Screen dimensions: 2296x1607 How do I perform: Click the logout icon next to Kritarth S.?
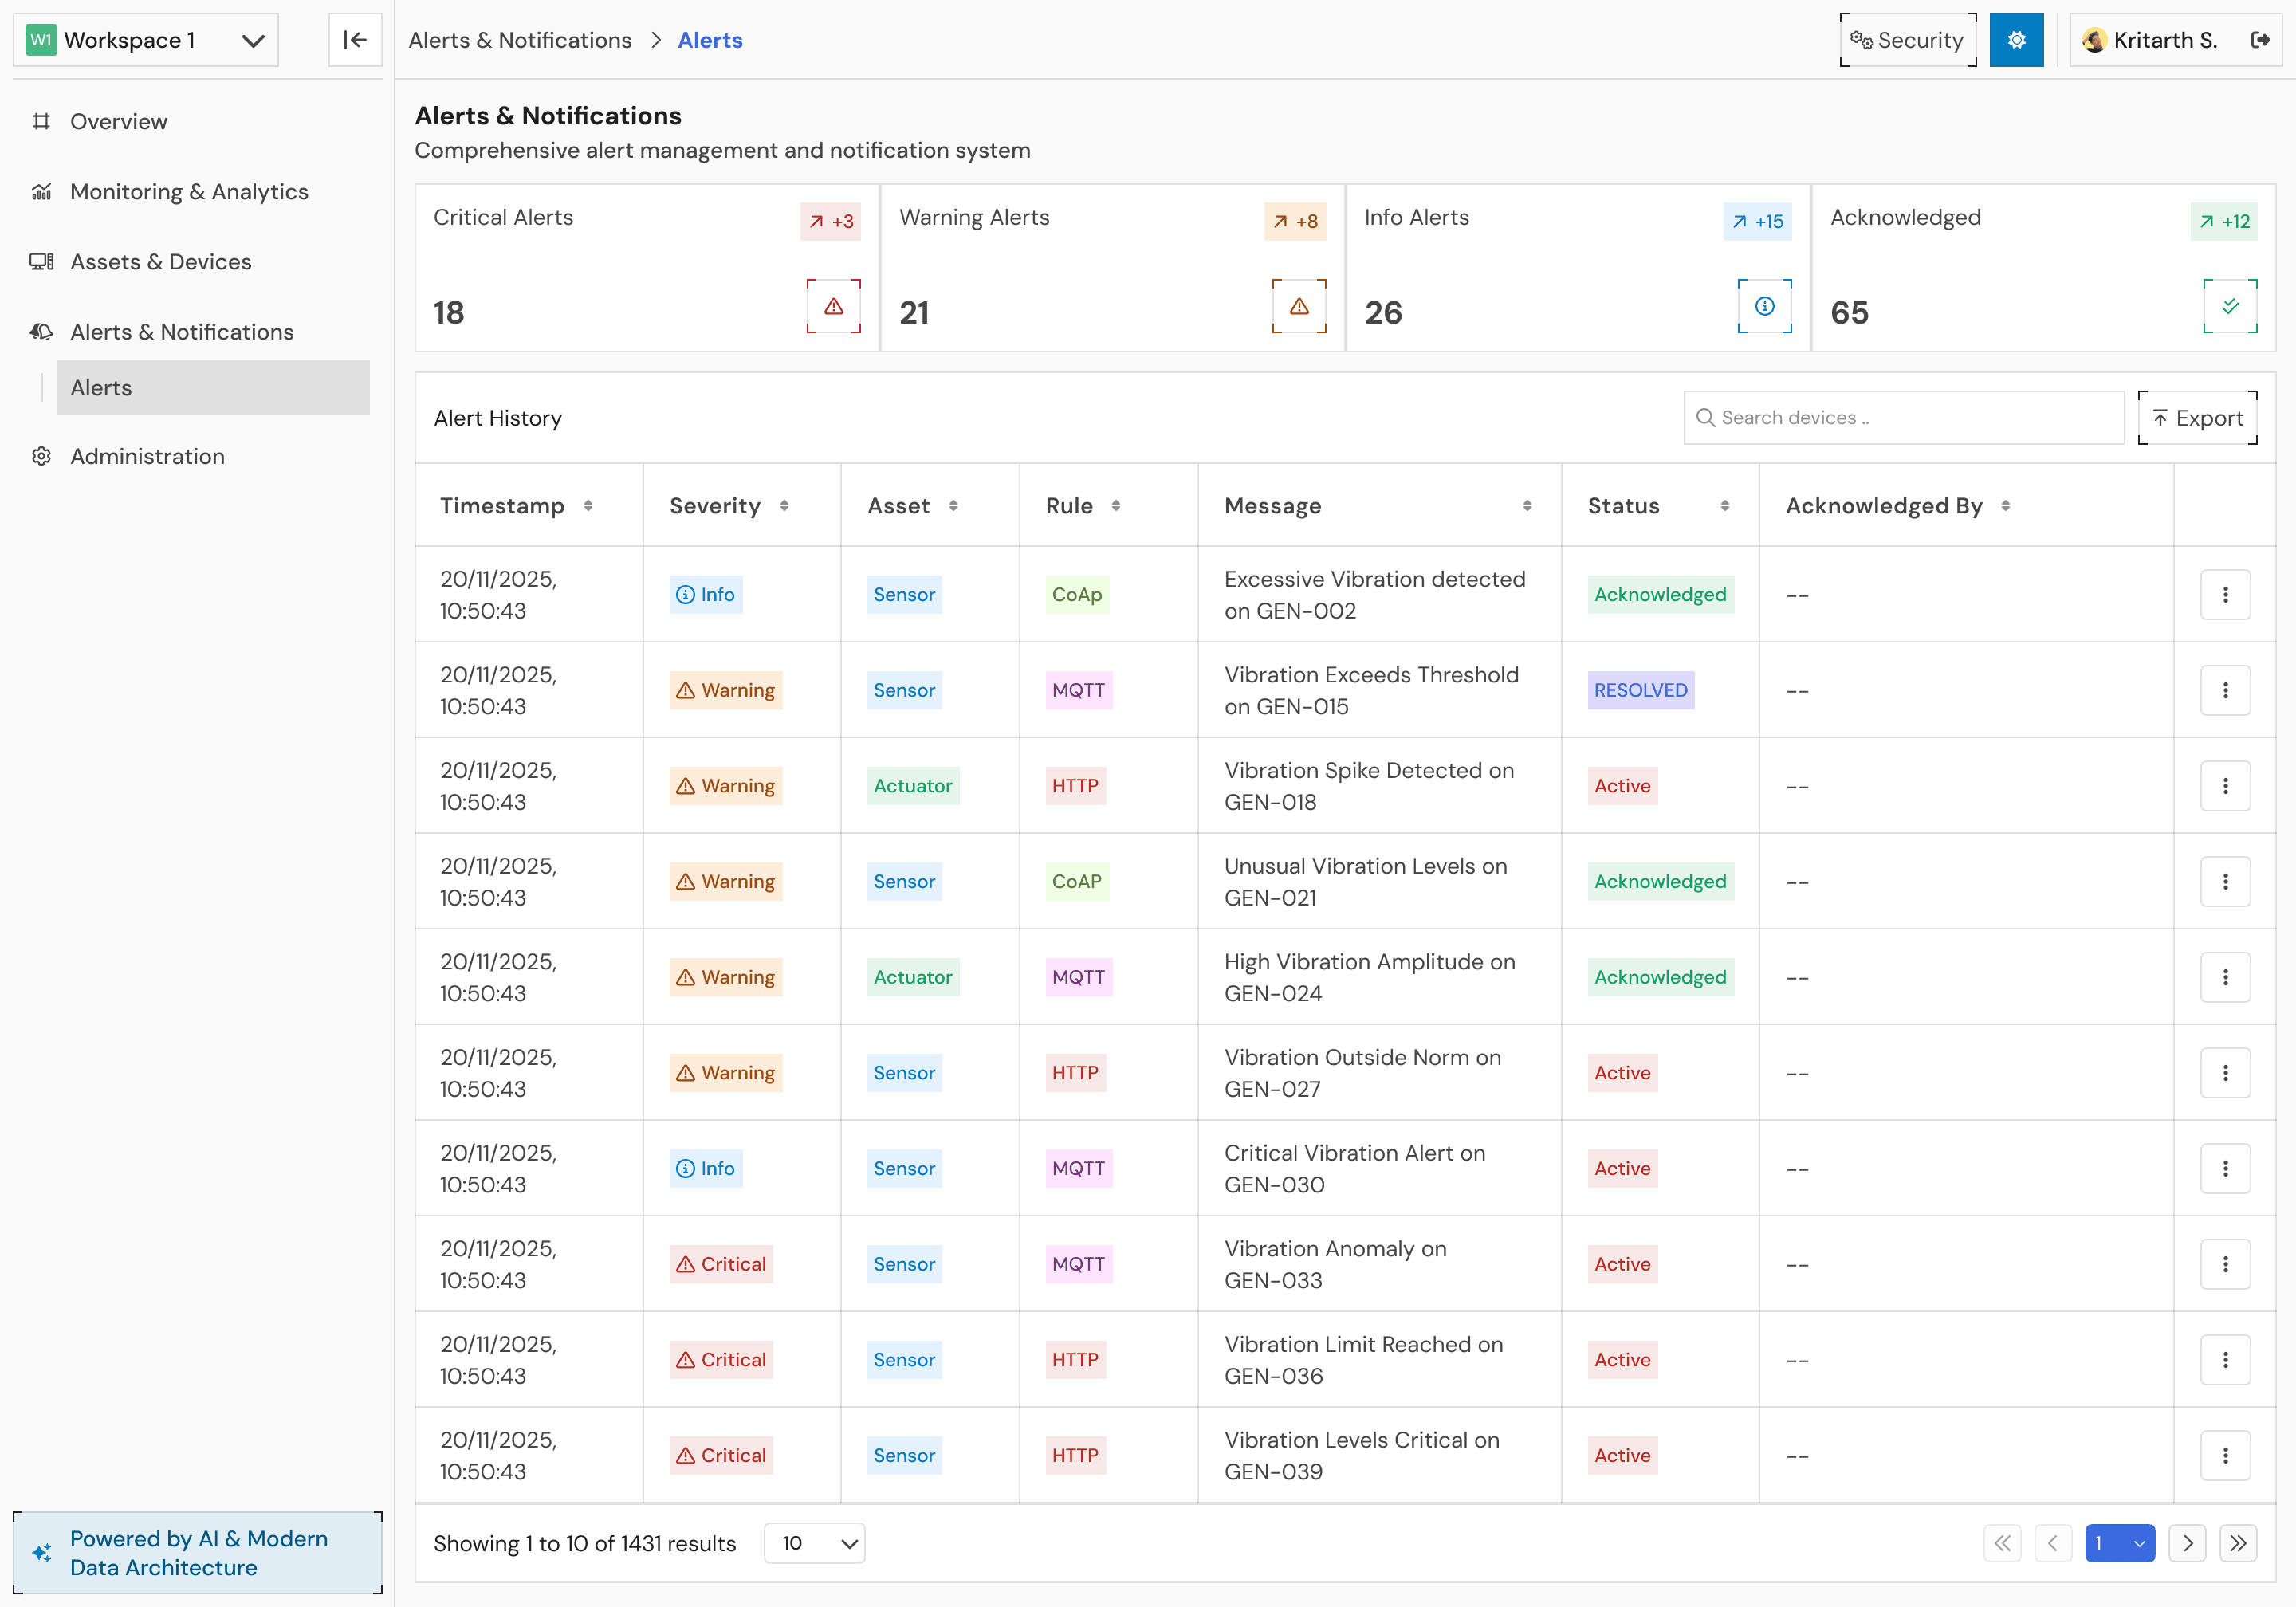2259,40
